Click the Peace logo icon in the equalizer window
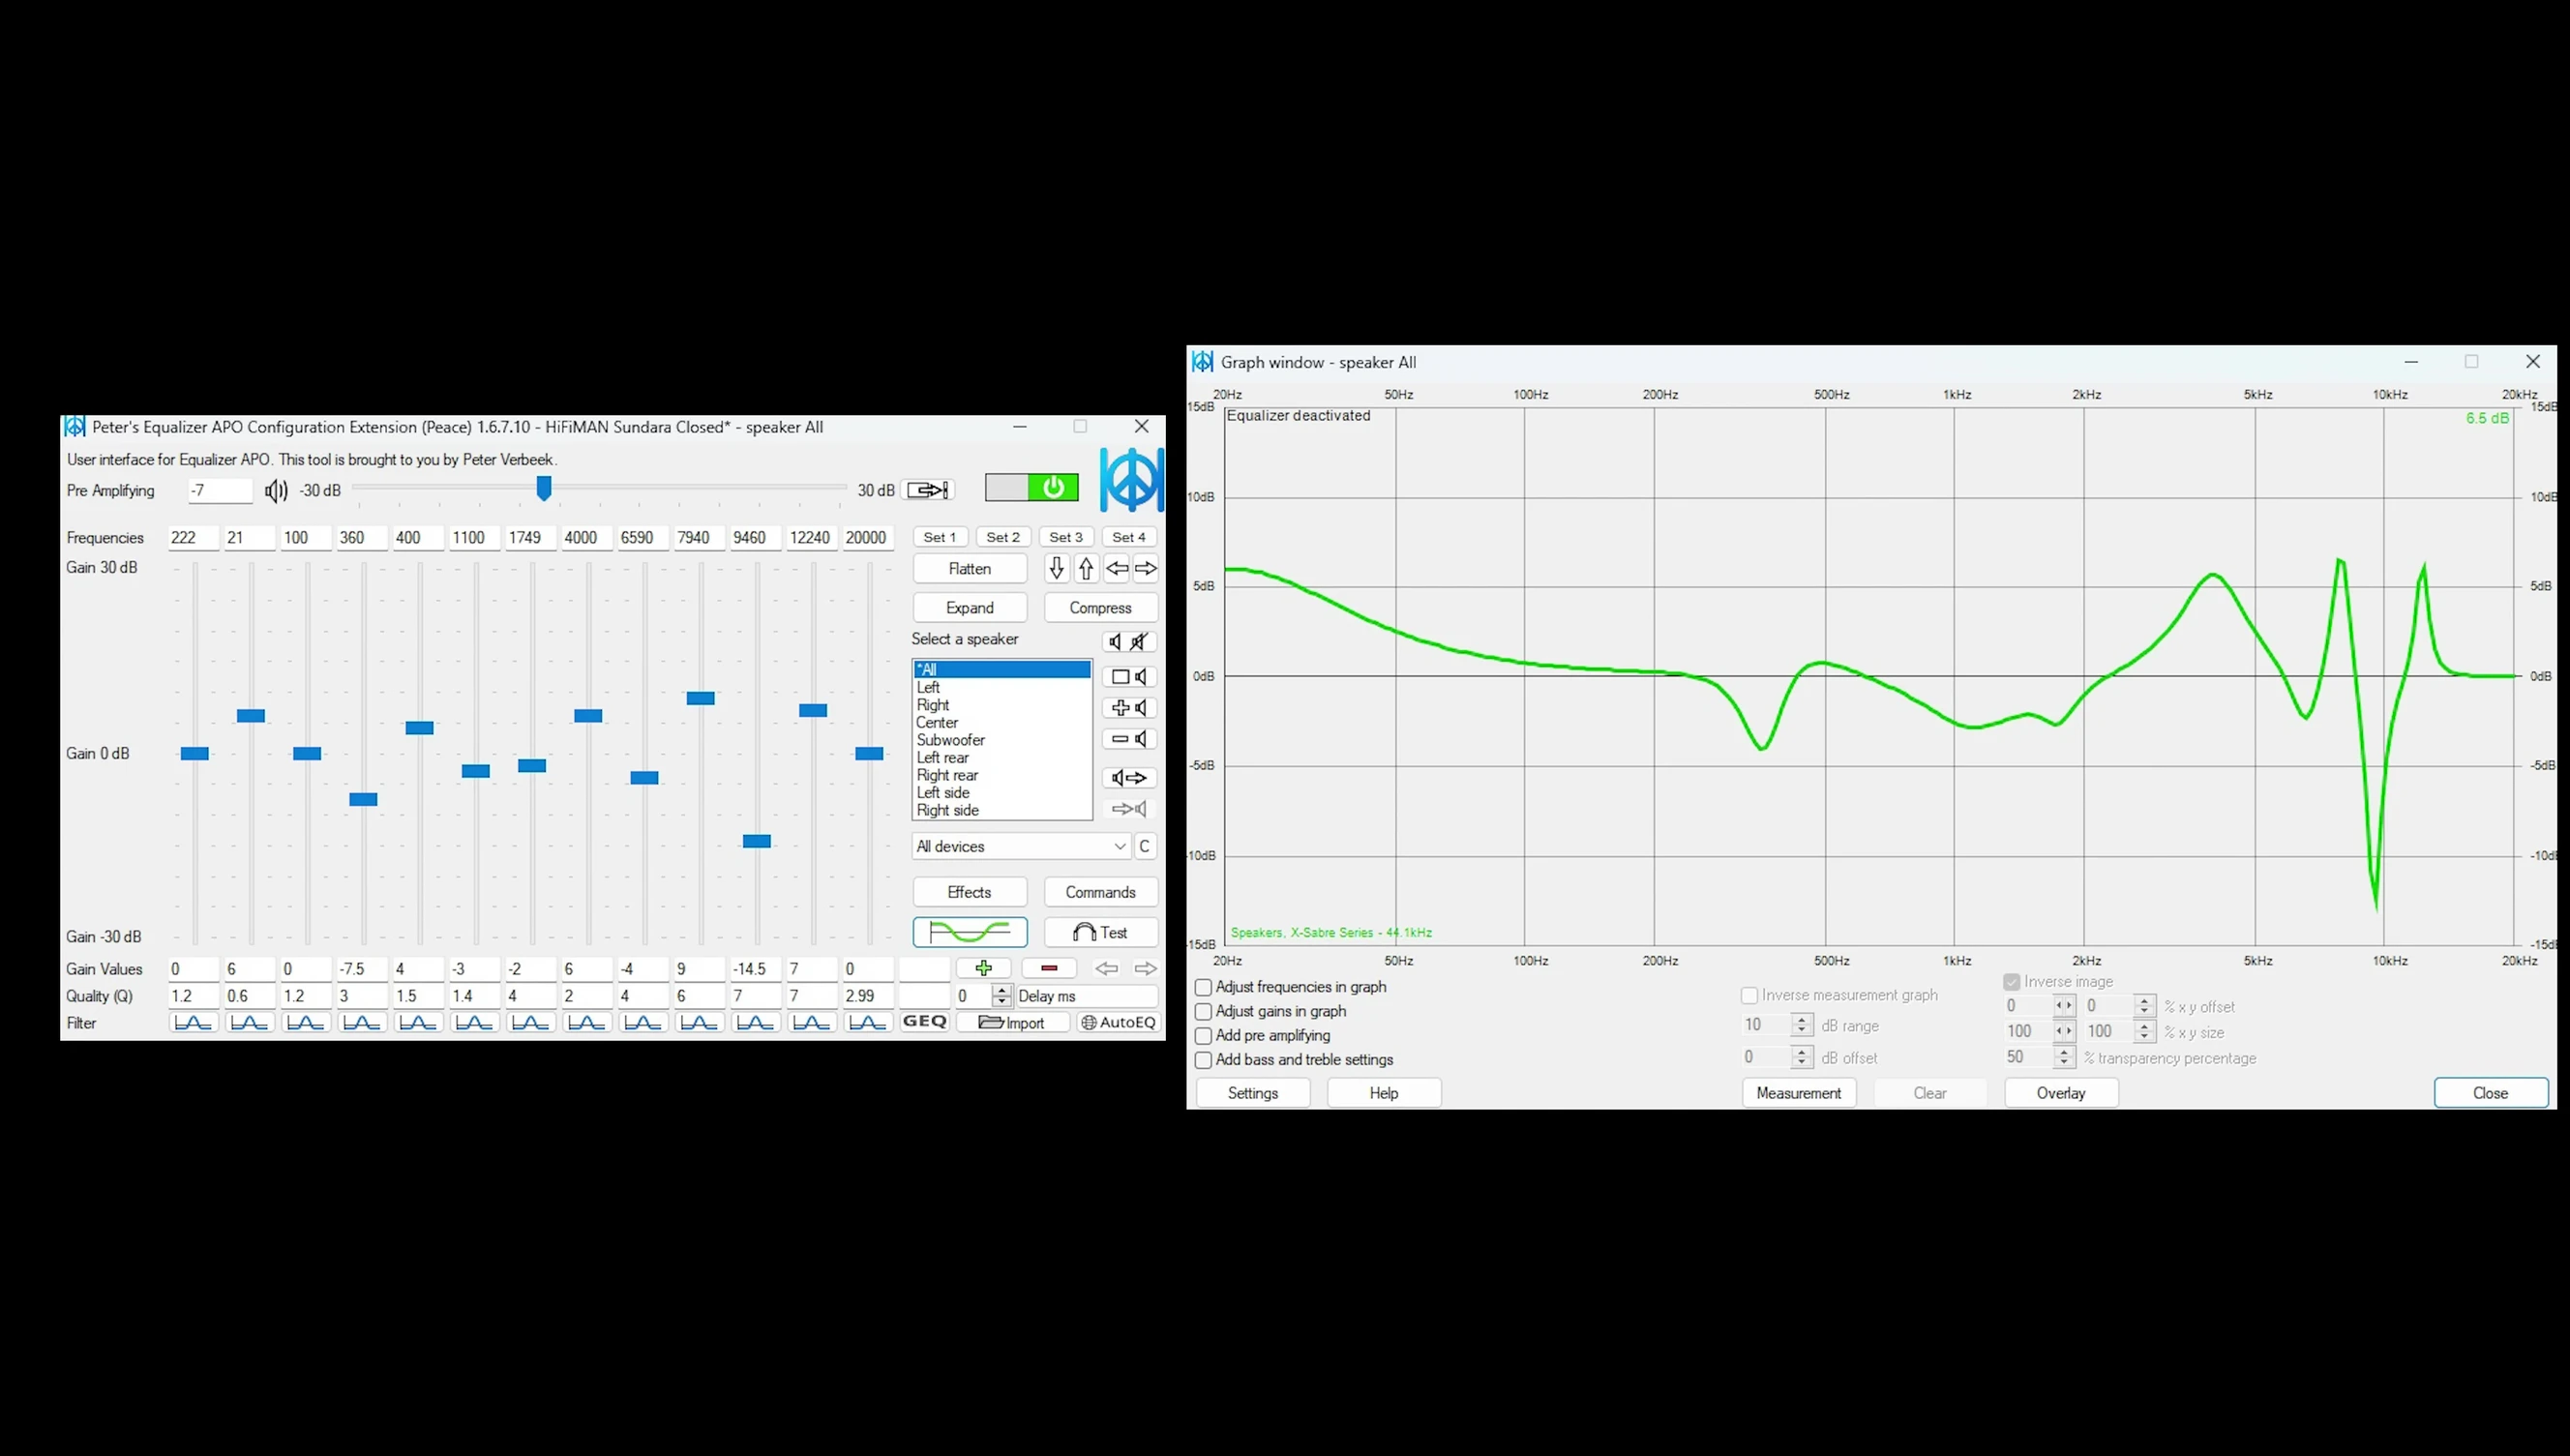The height and width of the screenshot is (1456, 2570). tap(1131, 480)
